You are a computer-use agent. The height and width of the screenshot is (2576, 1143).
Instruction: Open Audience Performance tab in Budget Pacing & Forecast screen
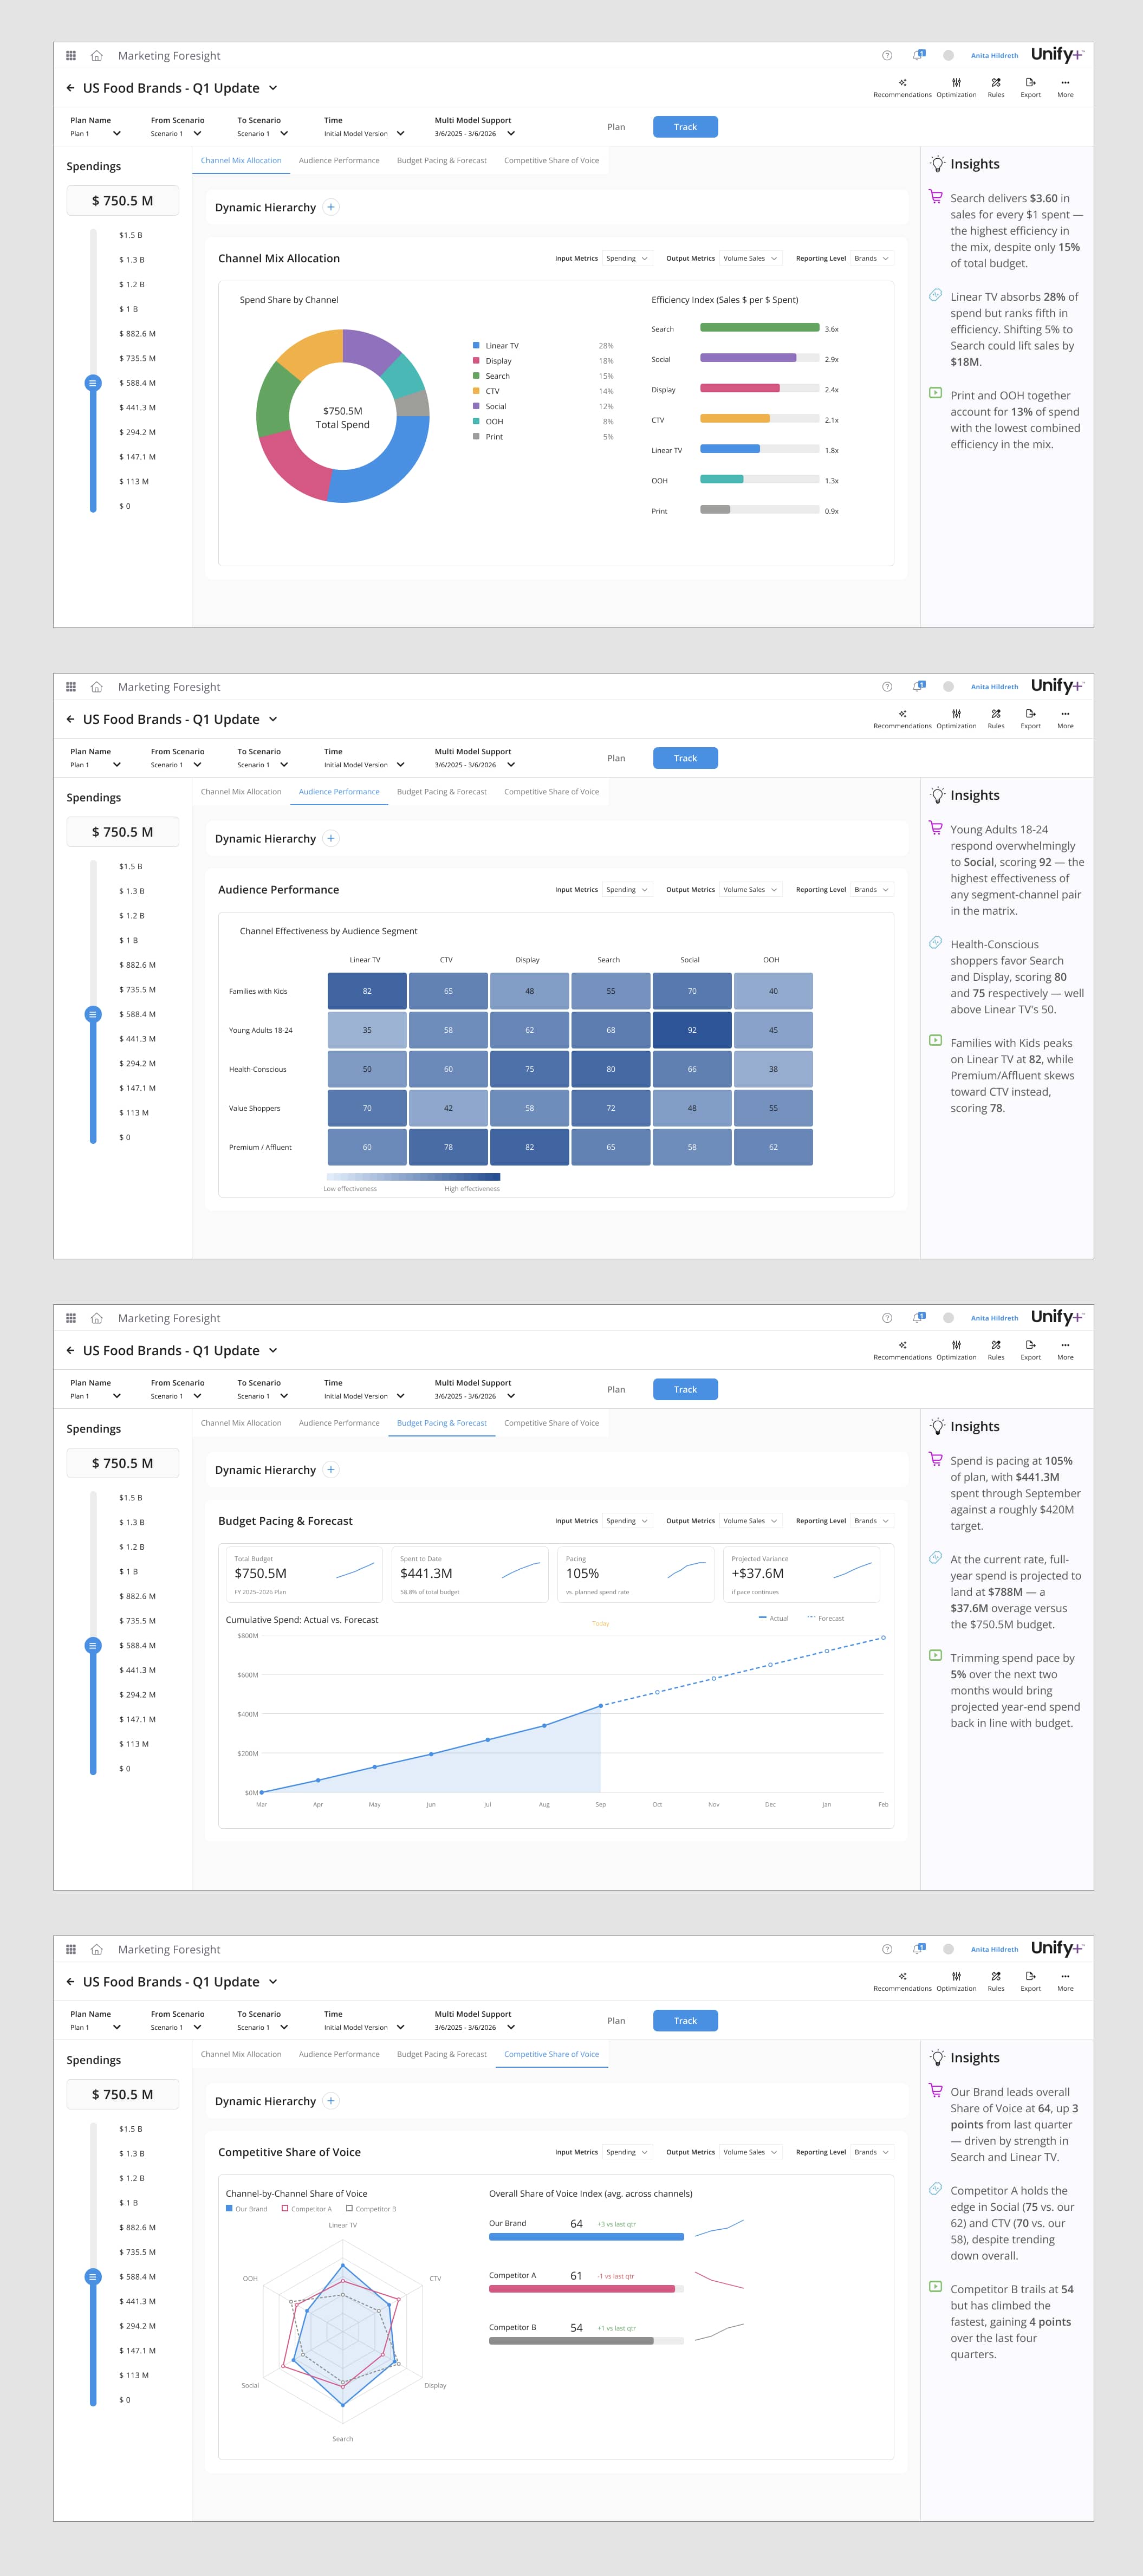point(339,1422)
